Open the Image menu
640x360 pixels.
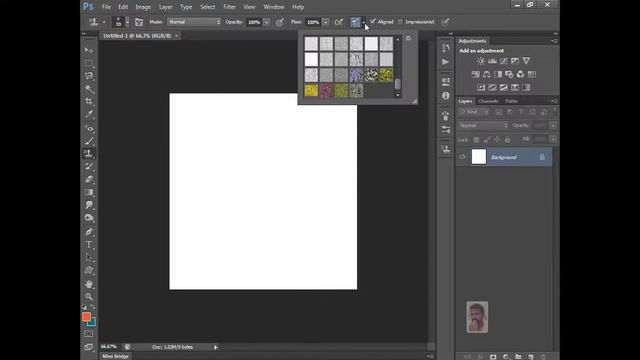pyautogui.click(x=143, y=7)
